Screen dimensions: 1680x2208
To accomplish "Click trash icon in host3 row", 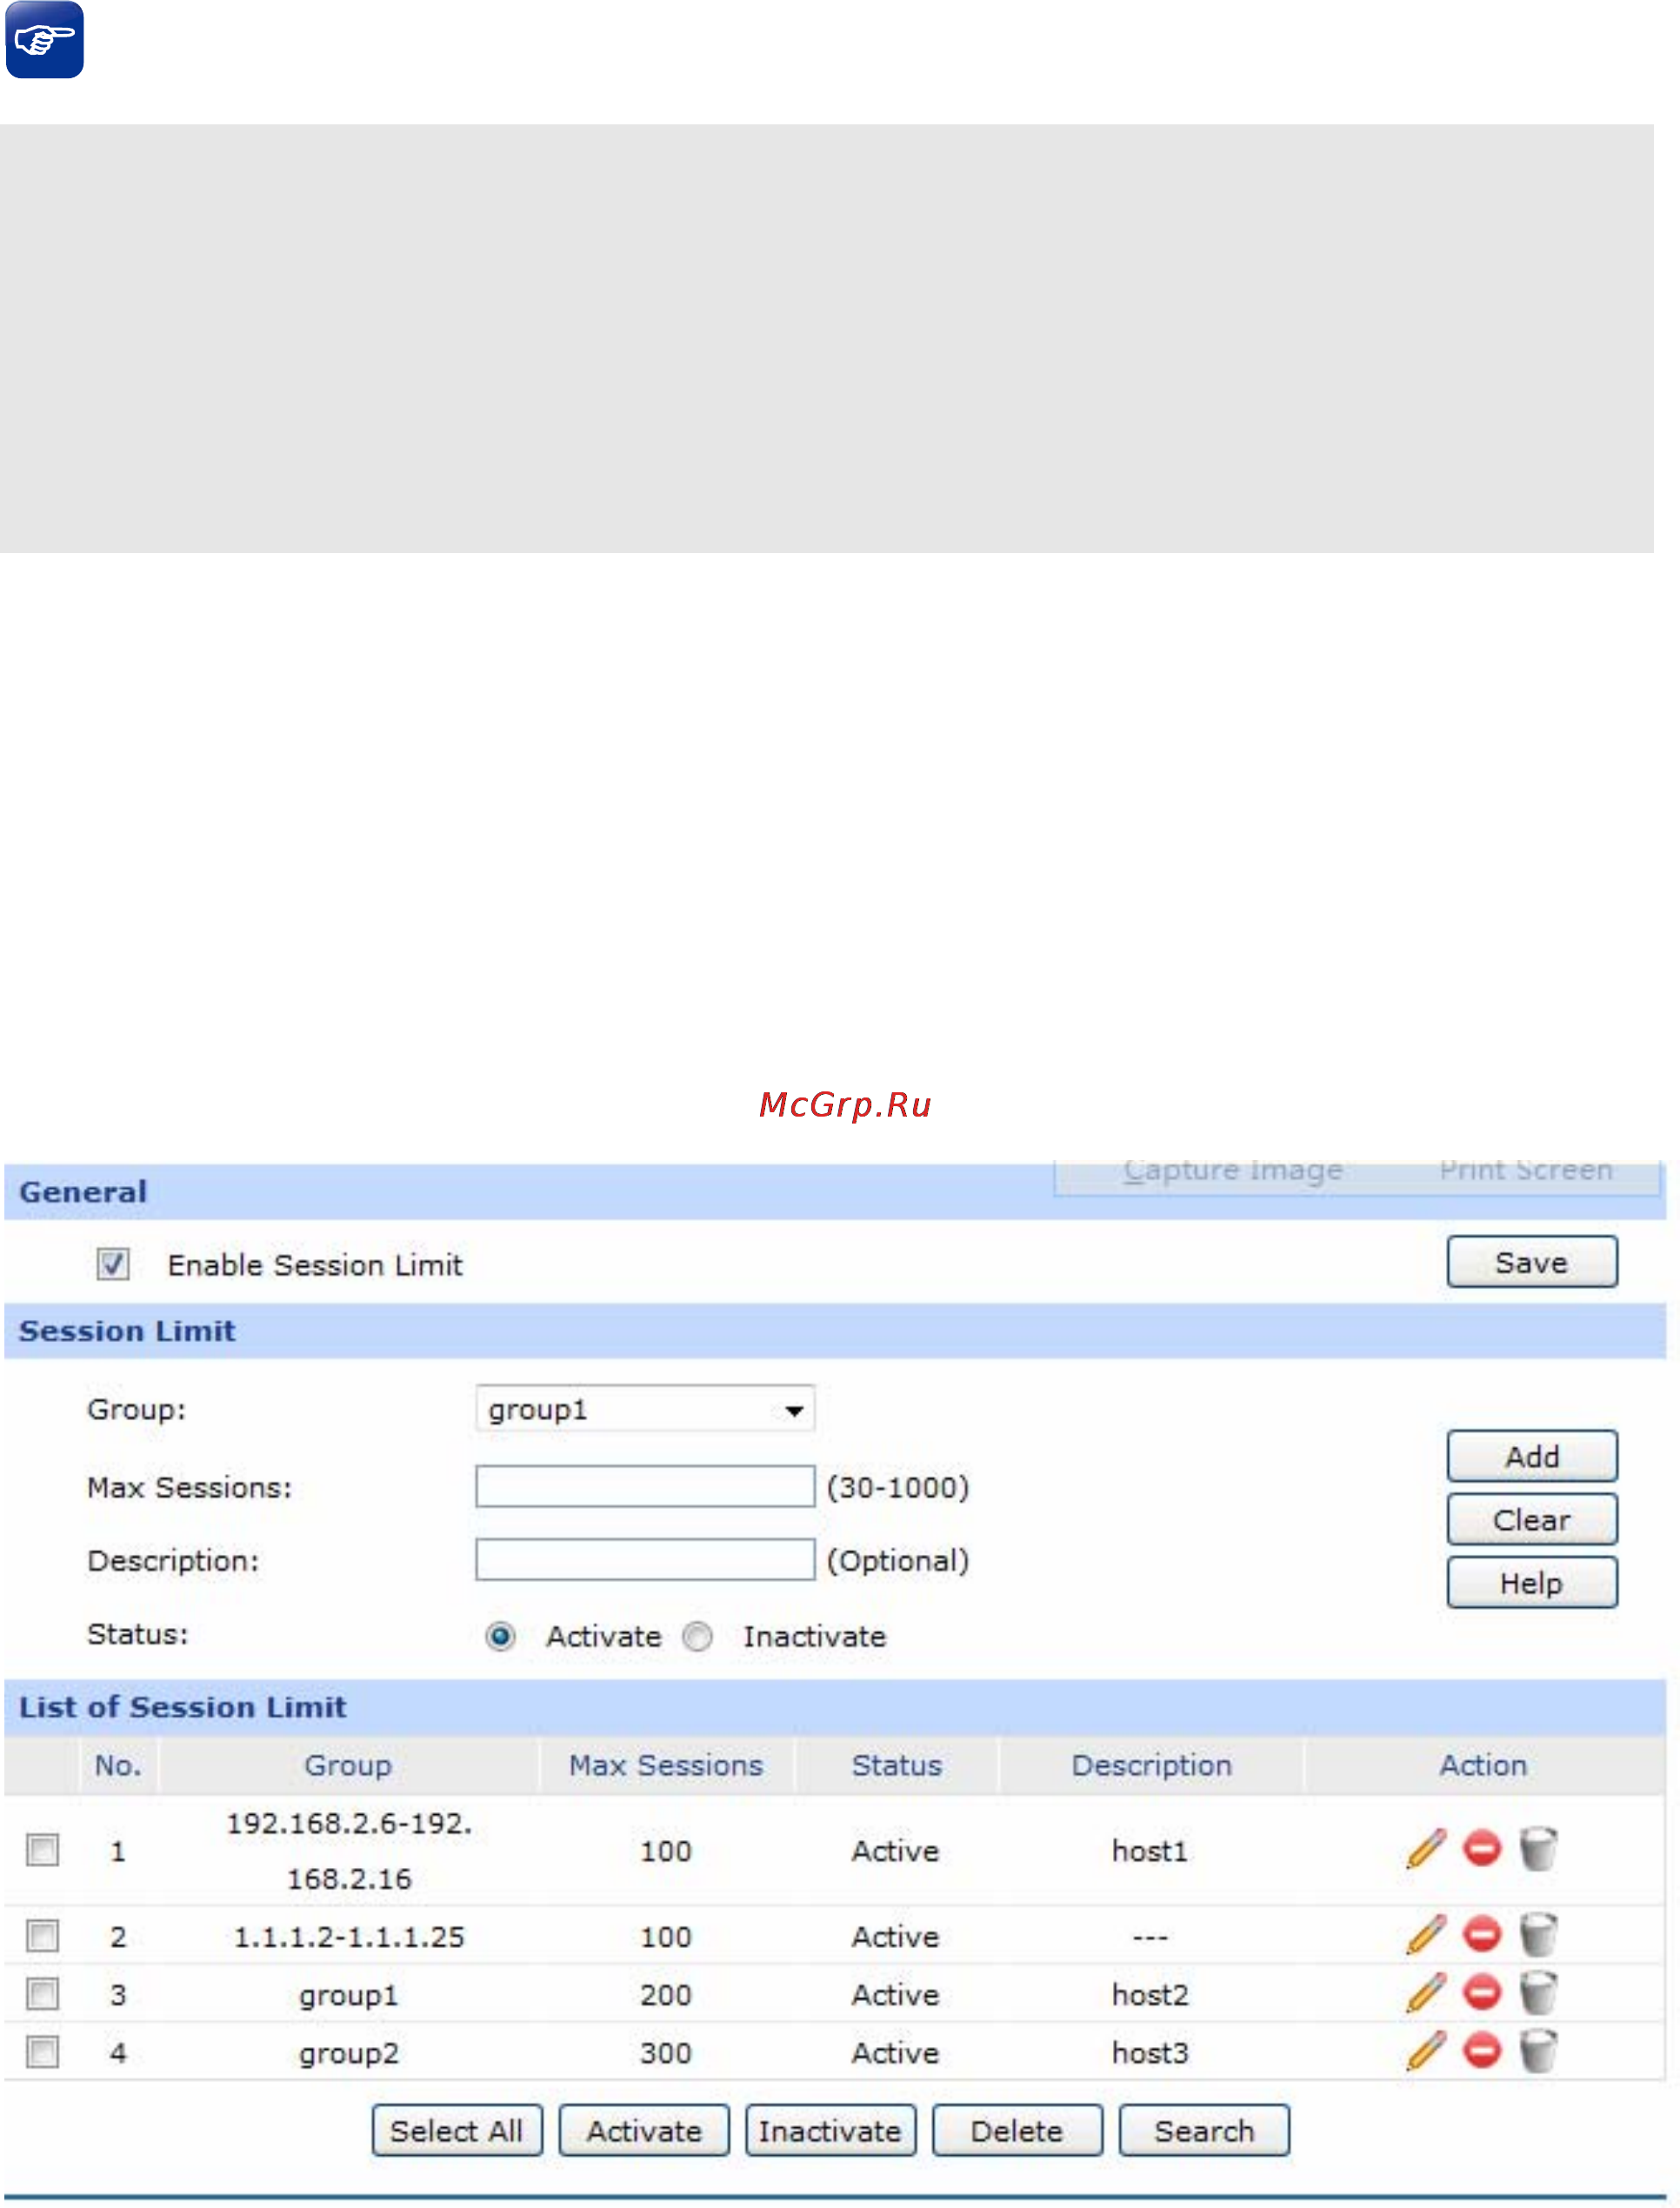I will 1538,2051.
